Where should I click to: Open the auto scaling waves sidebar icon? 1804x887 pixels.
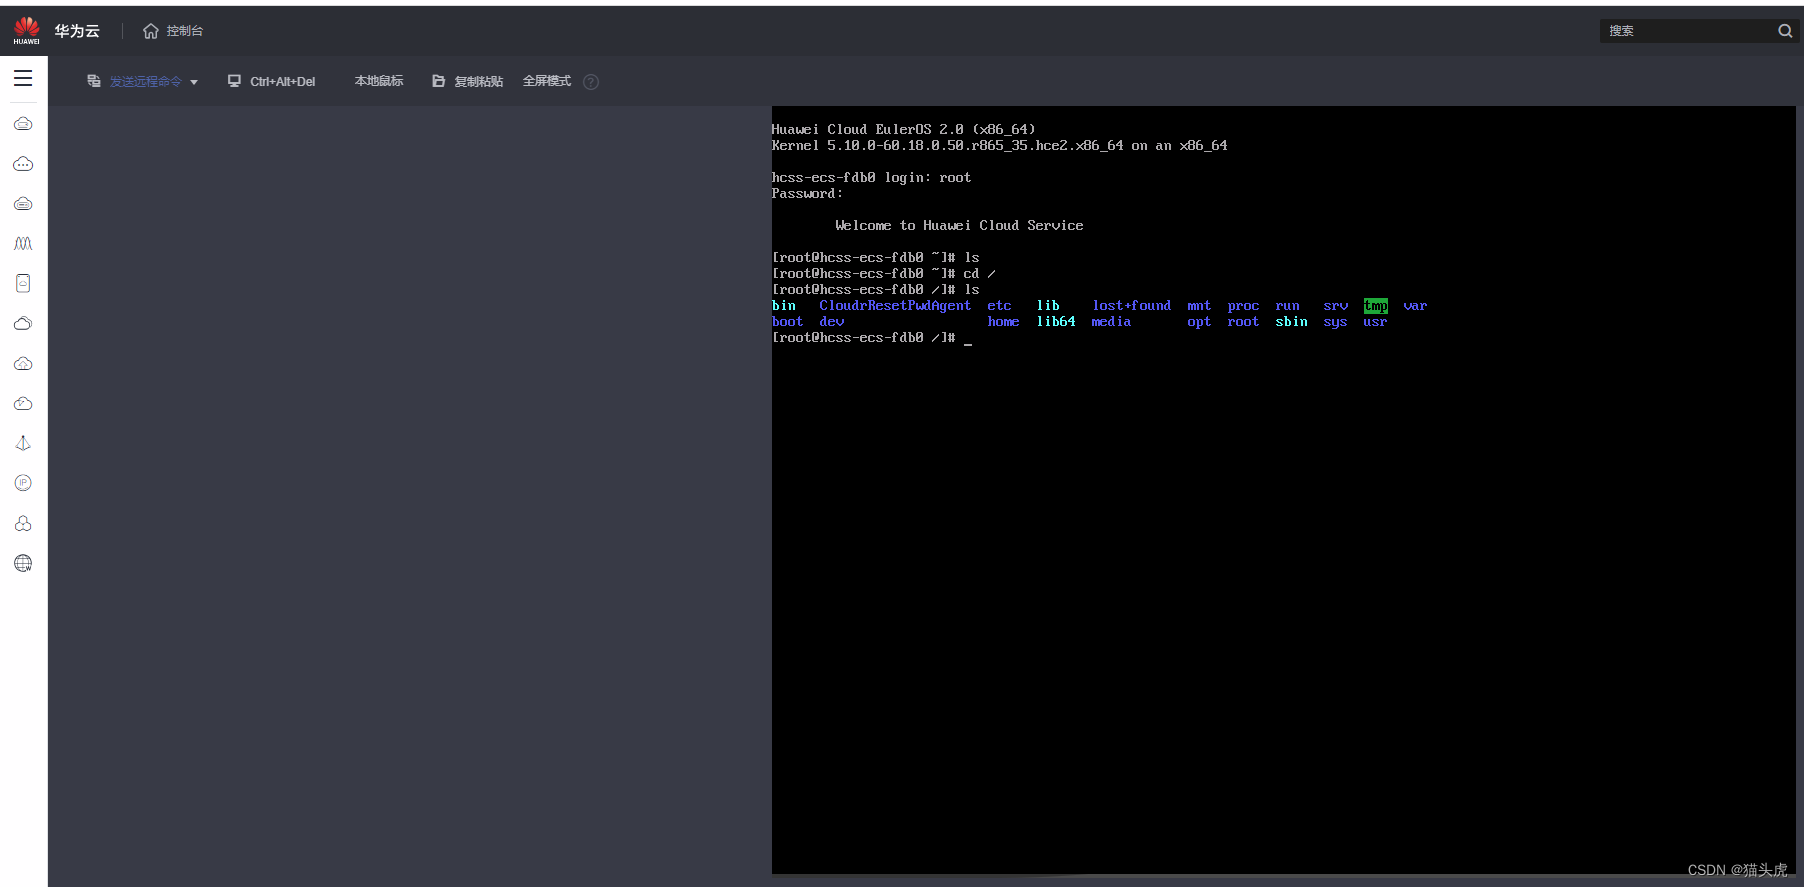click(23, 244)
